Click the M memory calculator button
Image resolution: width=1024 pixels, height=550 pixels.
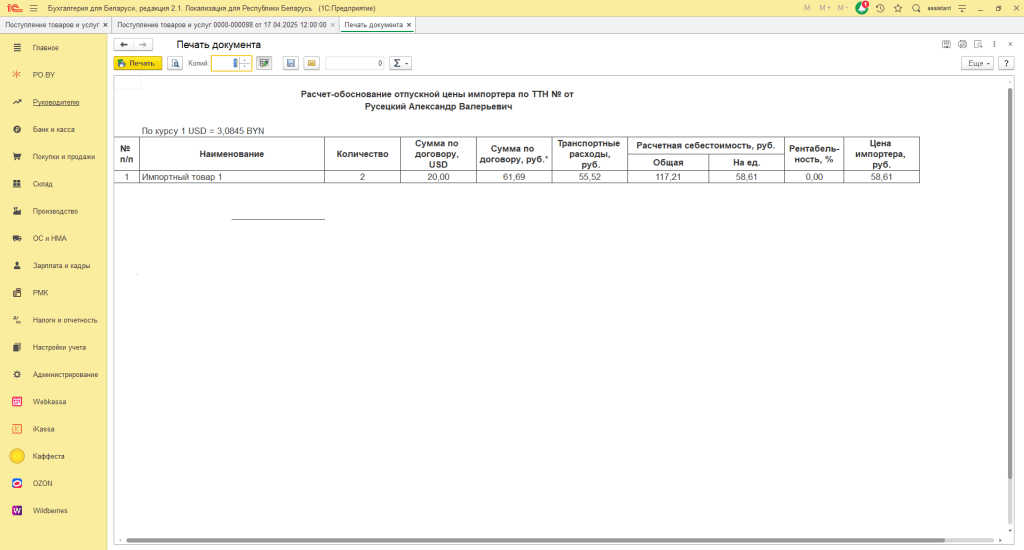click(807, 8)
